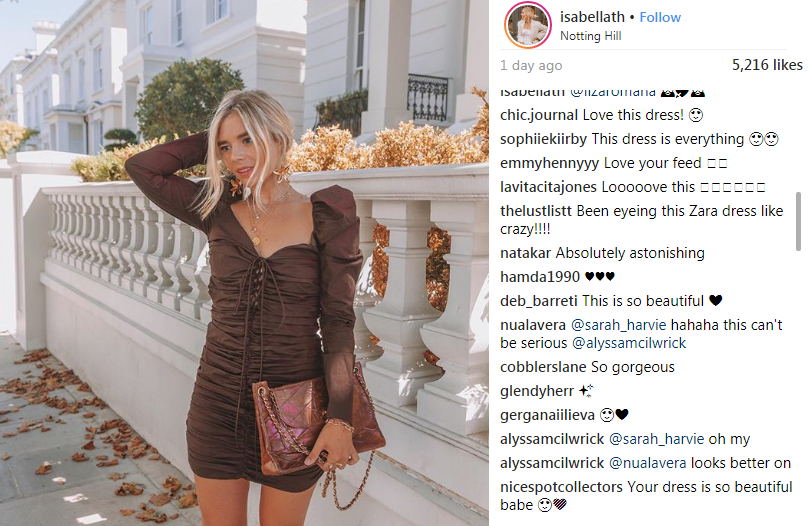Open deb_barreti commenter profile
Image resolution: width=810 pixels, height=526 pixels.
[x=539, y=301]
